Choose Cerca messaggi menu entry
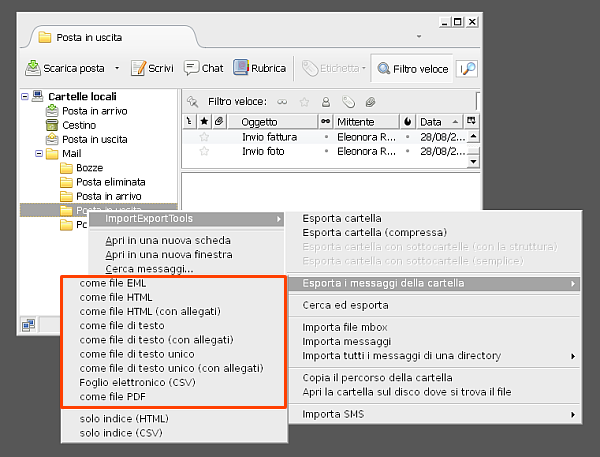This screenshot has height=457, width=600. 149,269
